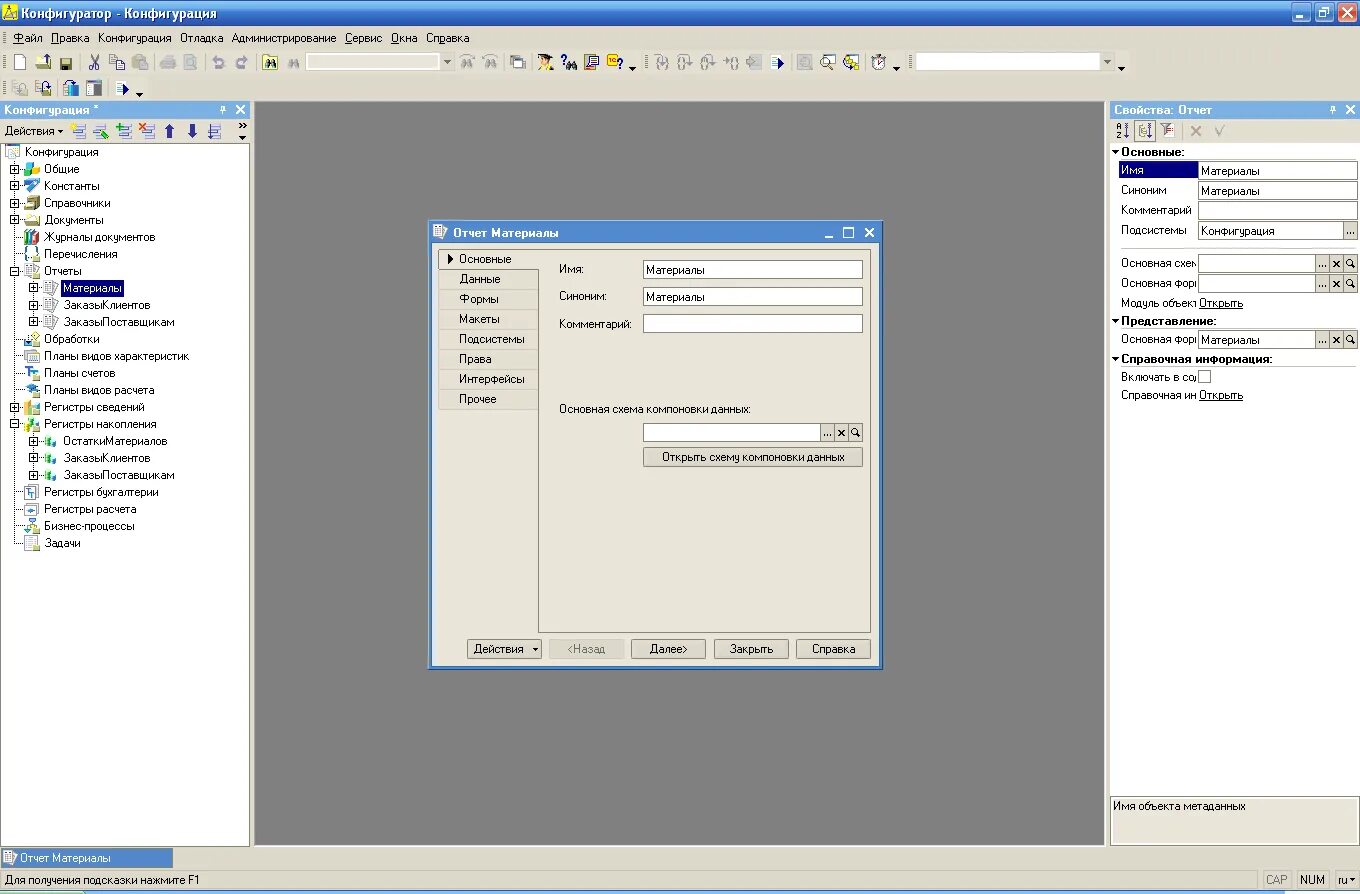Collapse the Регистры накопления tree node
This screenshot has width=1360, height=894.
coord(15,424)
